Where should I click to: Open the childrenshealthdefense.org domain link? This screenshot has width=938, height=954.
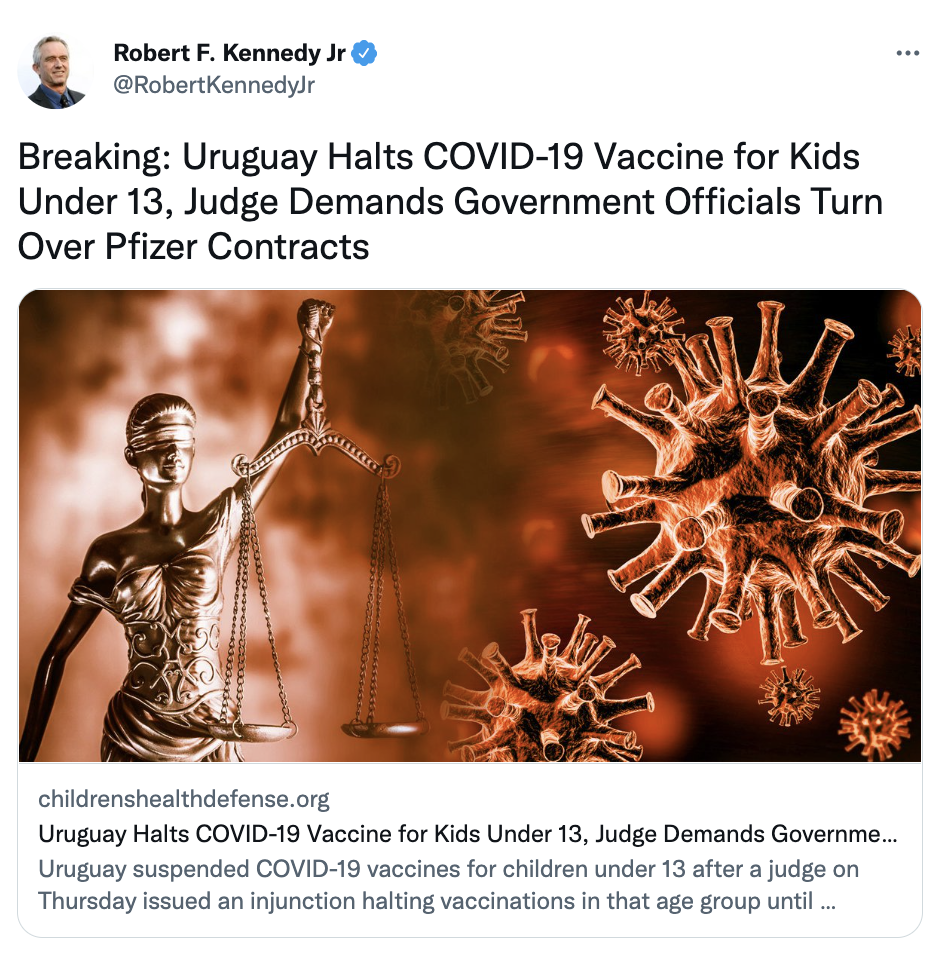click(184, 799)
